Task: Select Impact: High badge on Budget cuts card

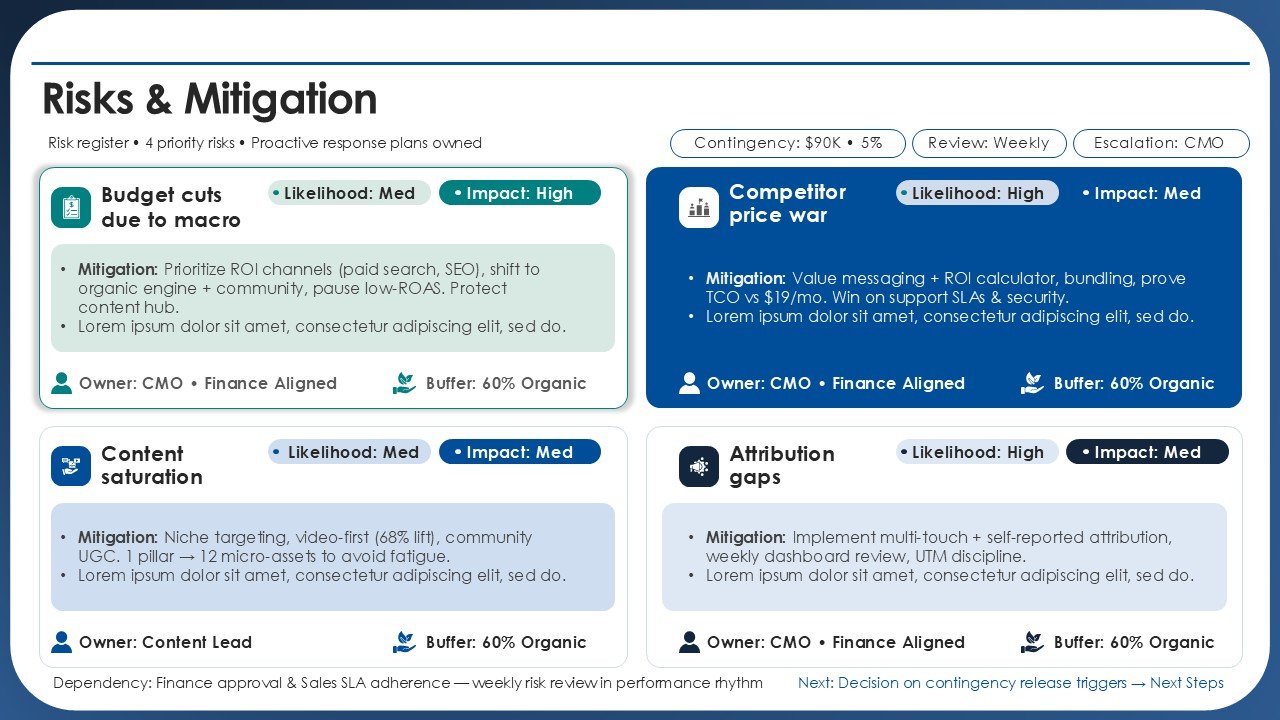Action: 520,193
